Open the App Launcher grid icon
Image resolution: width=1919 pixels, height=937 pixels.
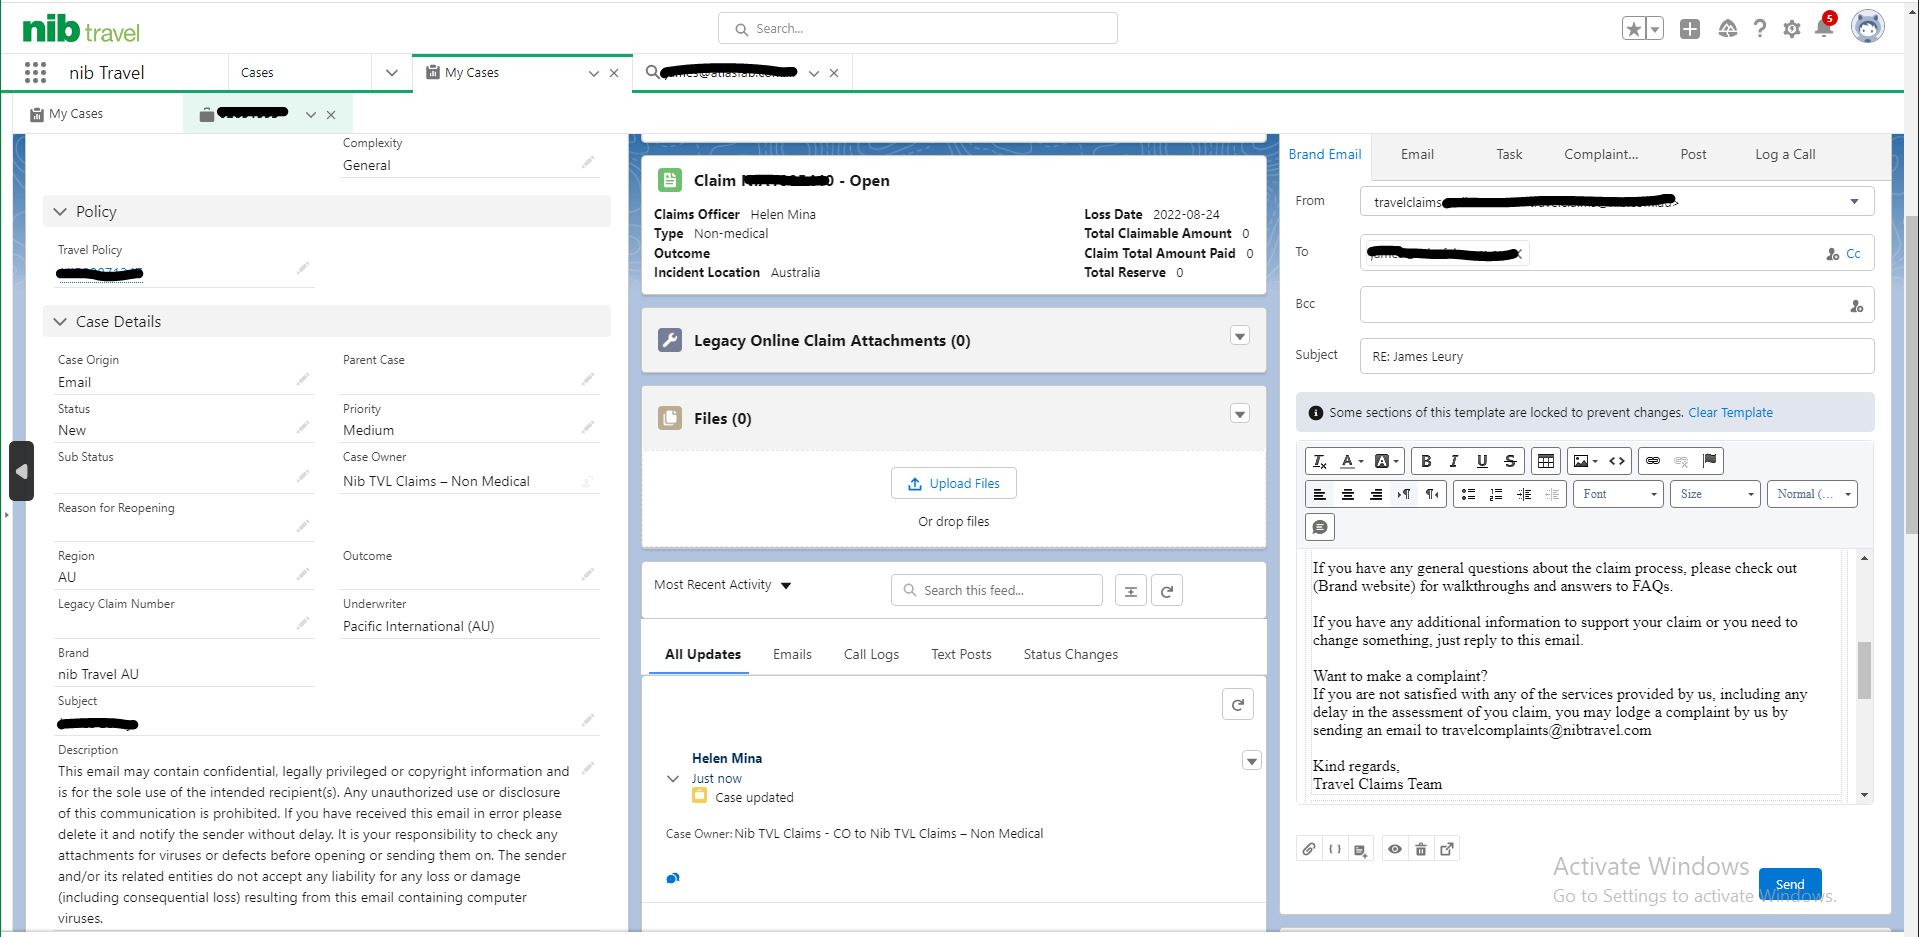tap(35, 72)
